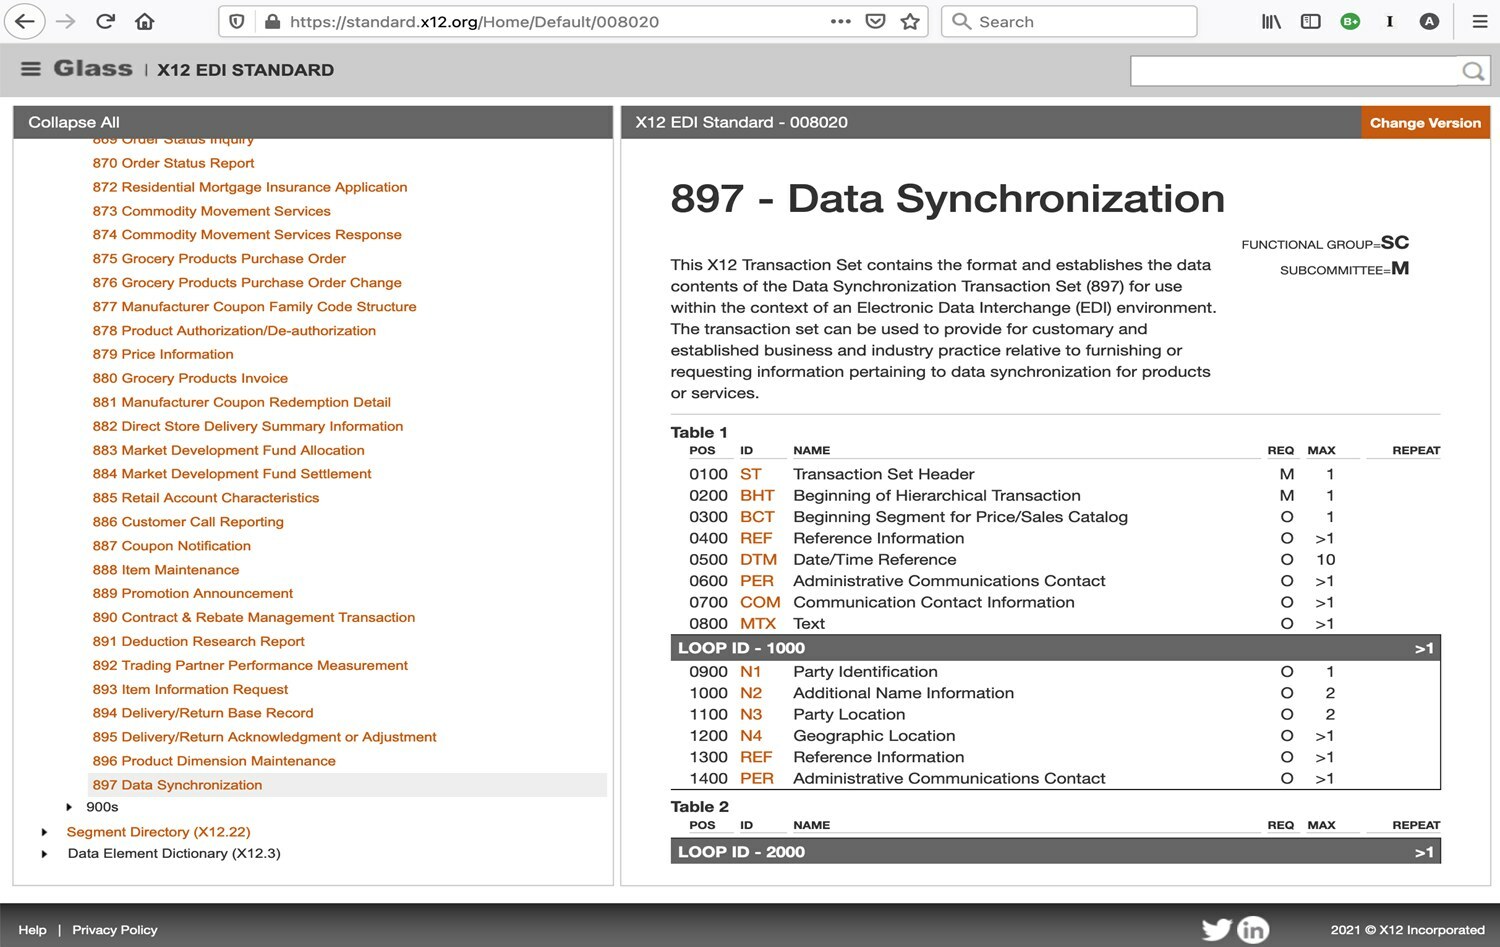Click the tracking protection shield icon
This screenshot has height=947, width=1500.
(237, 21)
